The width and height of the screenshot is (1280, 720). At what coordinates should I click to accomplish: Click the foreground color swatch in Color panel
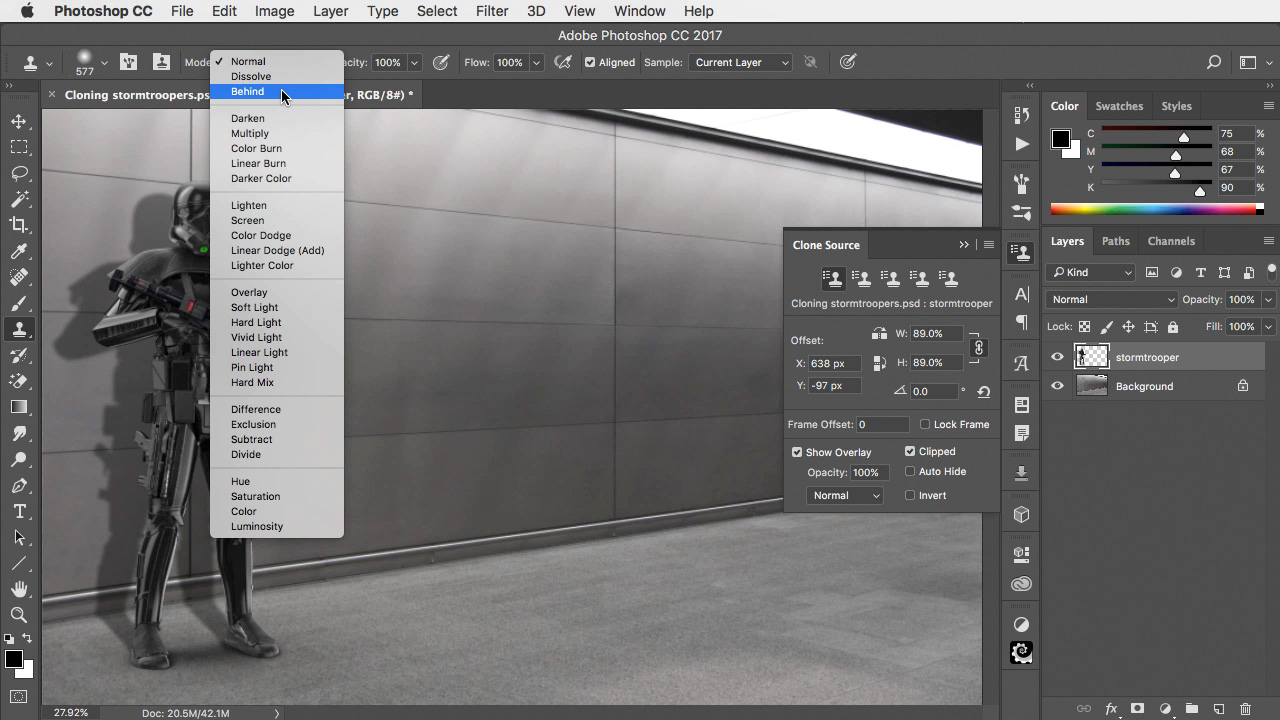[1060, 139]
